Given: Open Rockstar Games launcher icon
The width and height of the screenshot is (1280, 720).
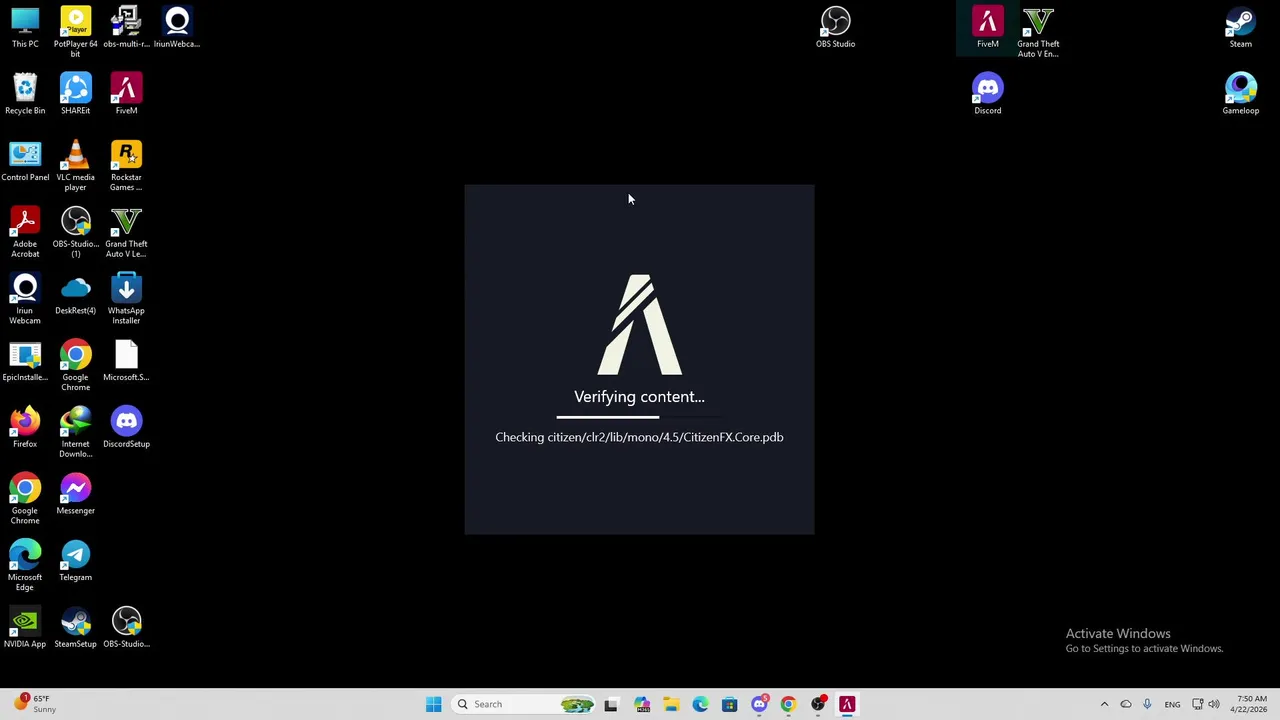Looking at the screenshot, I should point(126,165).
